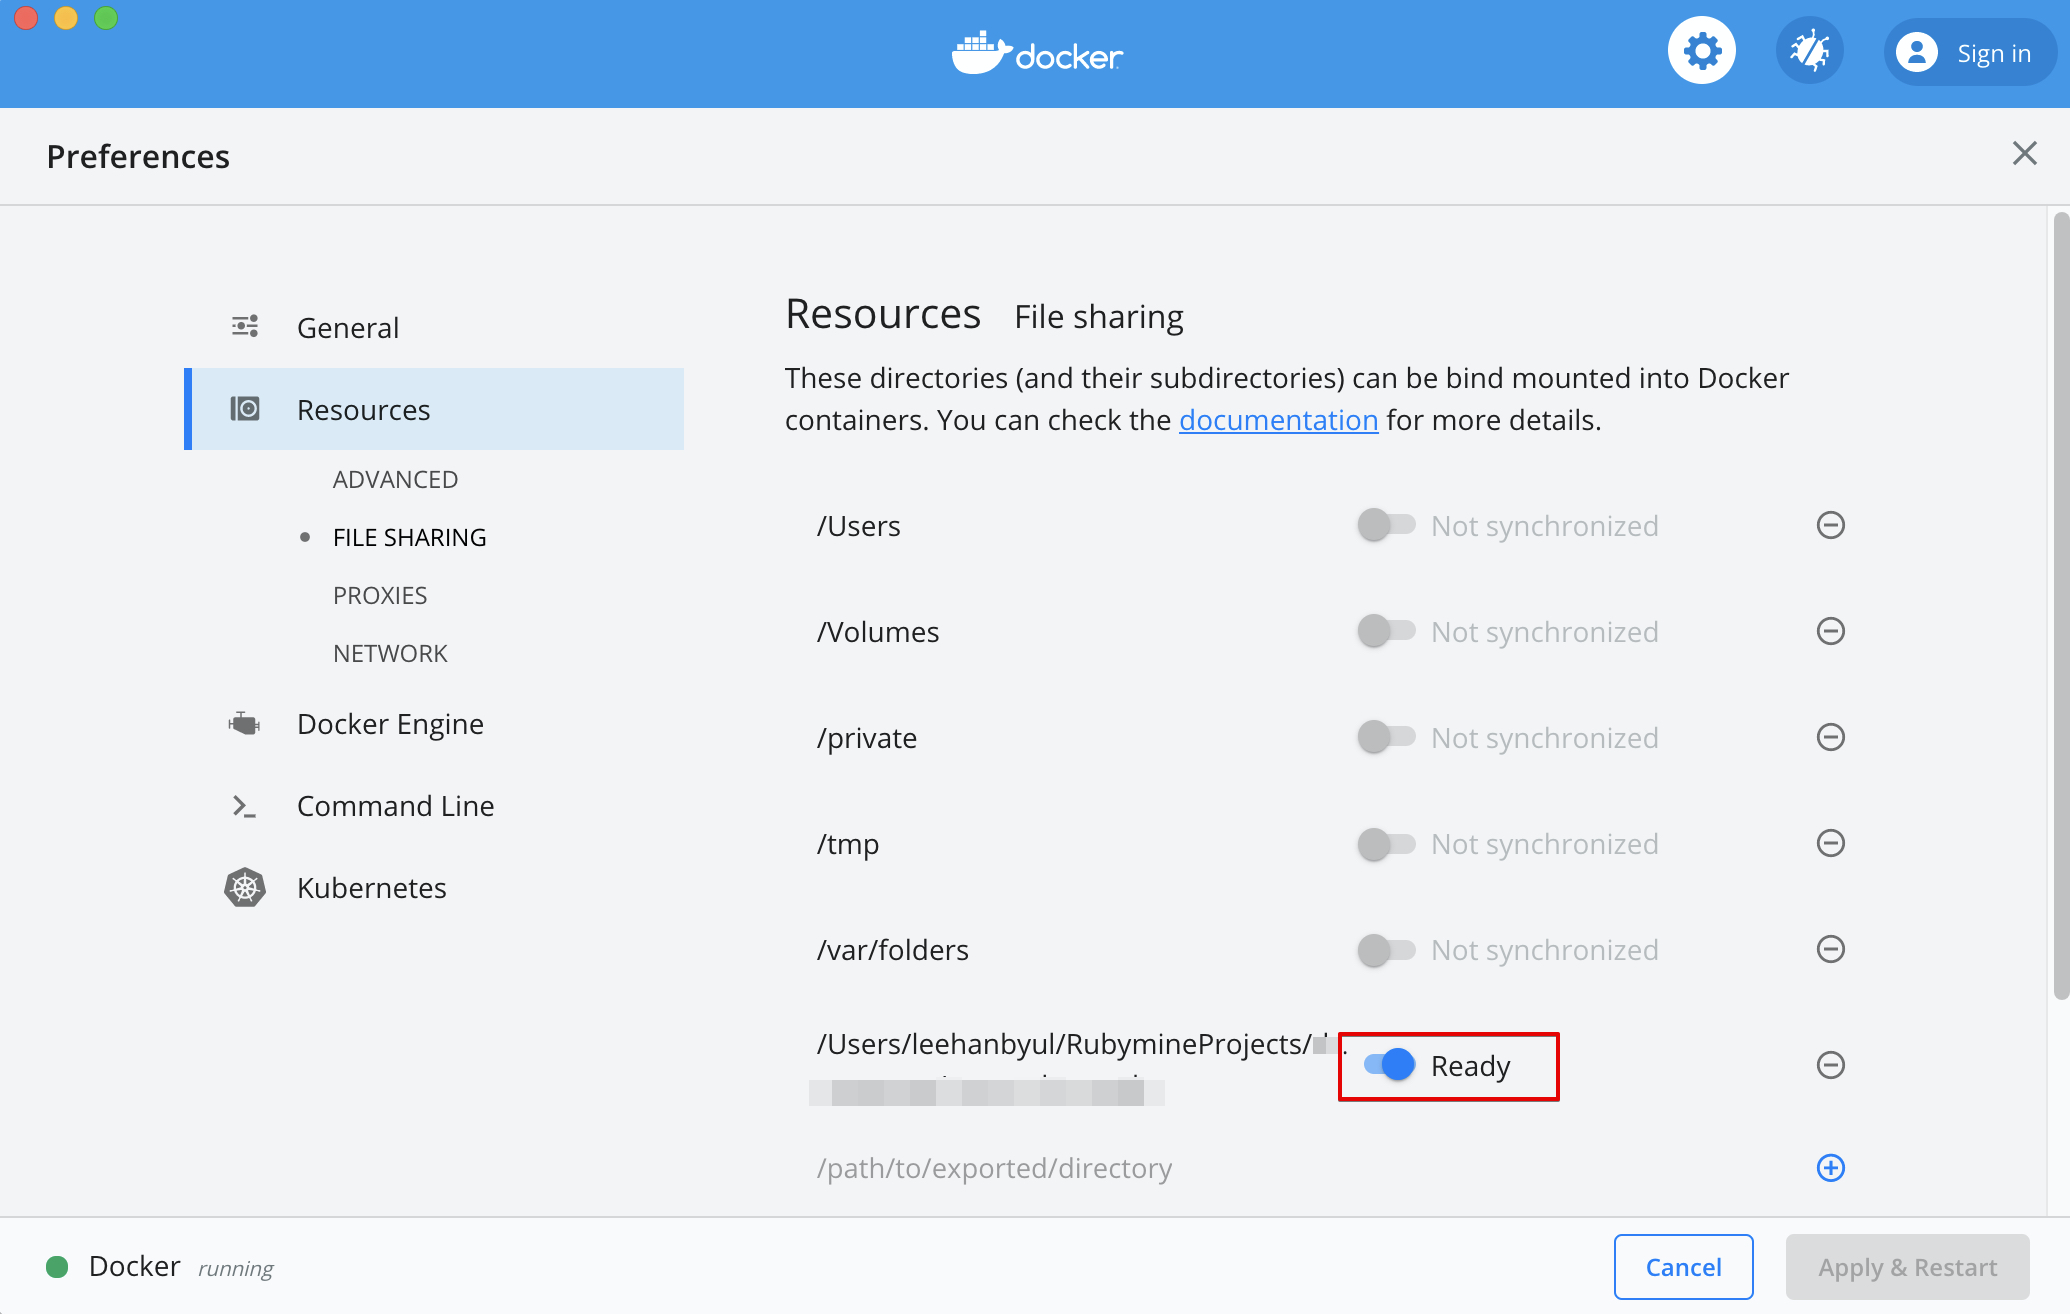Click the /private directory path

pyautogui.click(x=867, y=738)
